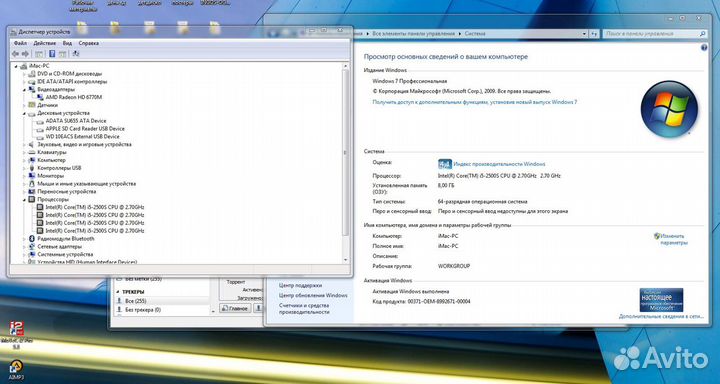The image size is (720, 384).
Task: Click Изменить параметры link
Action: (x=674, y=239)
